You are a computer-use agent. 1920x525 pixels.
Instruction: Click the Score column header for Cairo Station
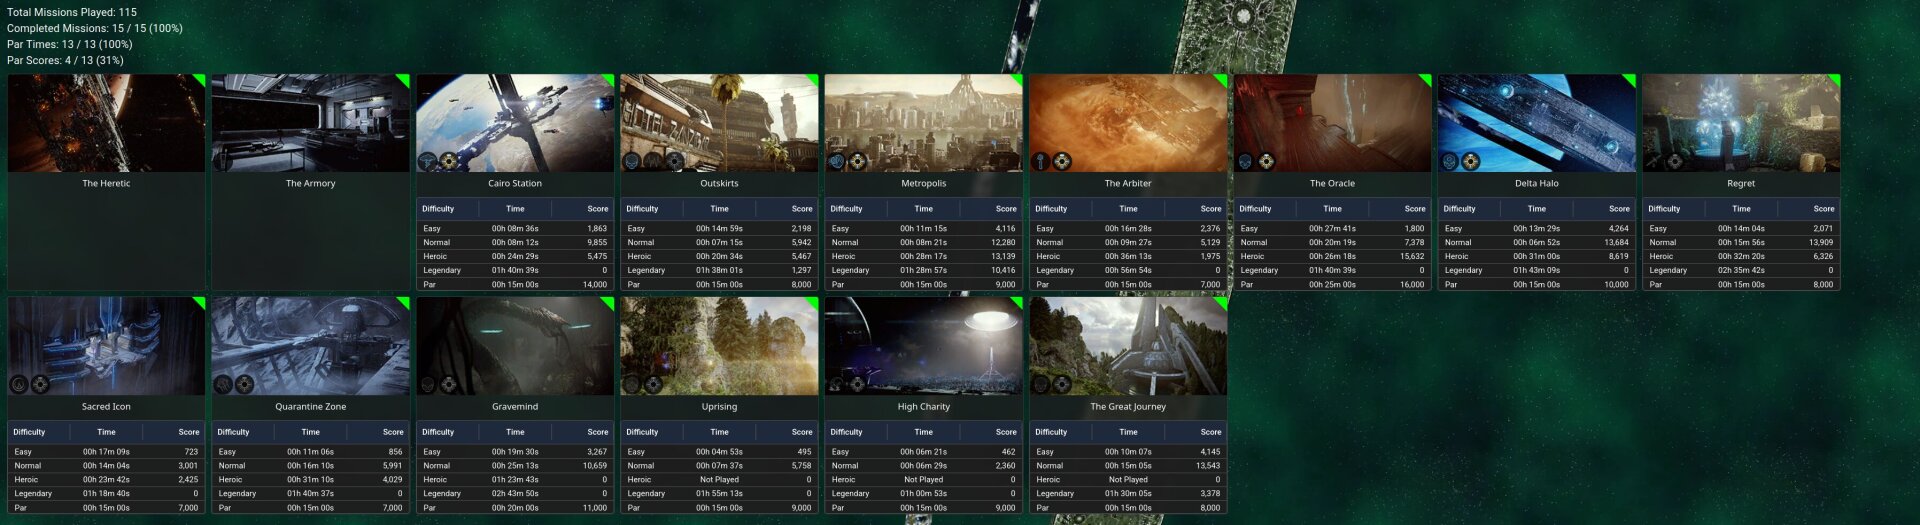click(597, 209)
